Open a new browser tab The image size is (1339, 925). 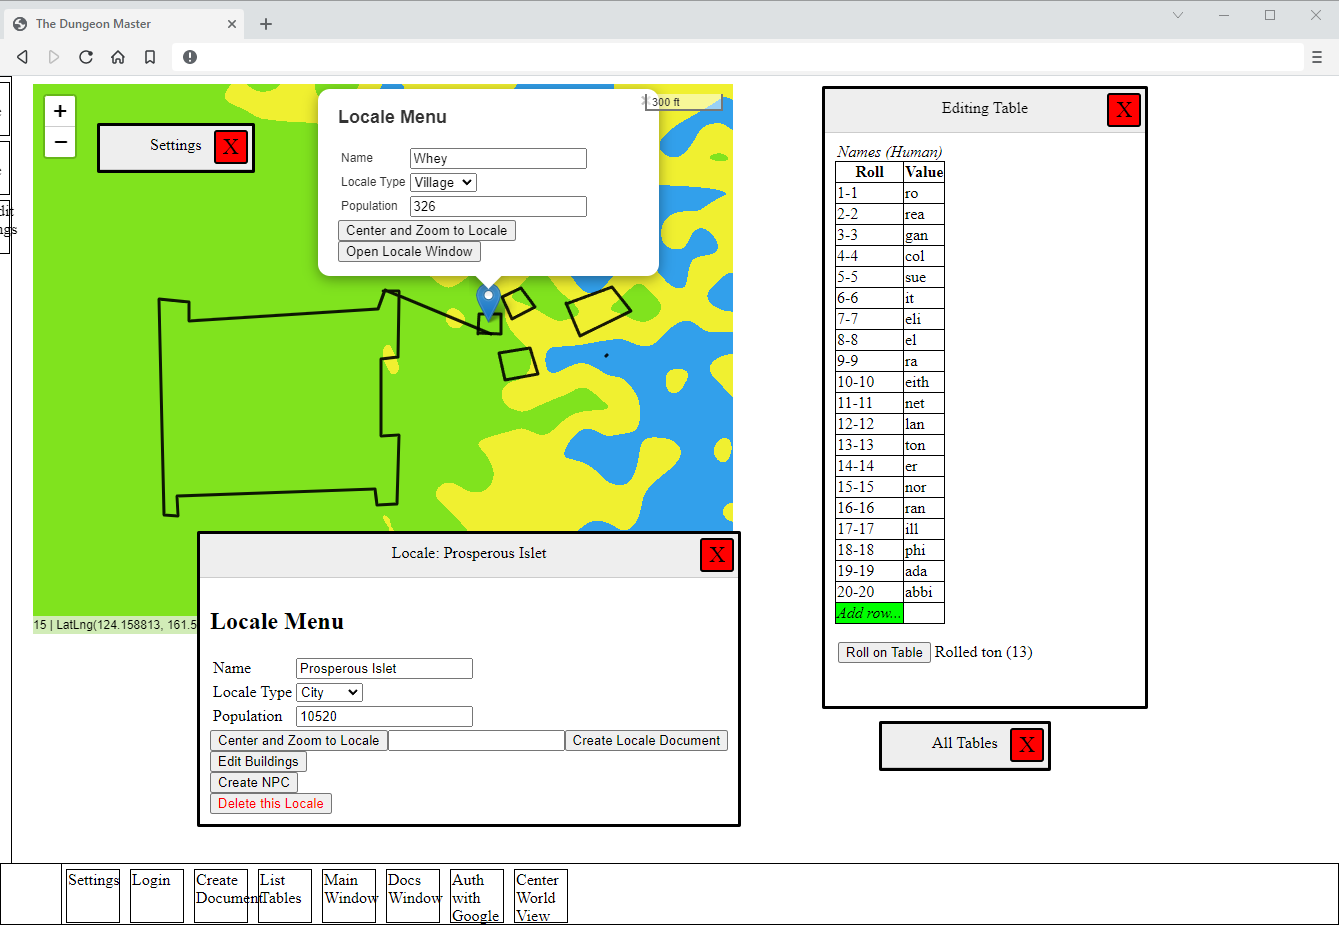click(x=266, y=24)
